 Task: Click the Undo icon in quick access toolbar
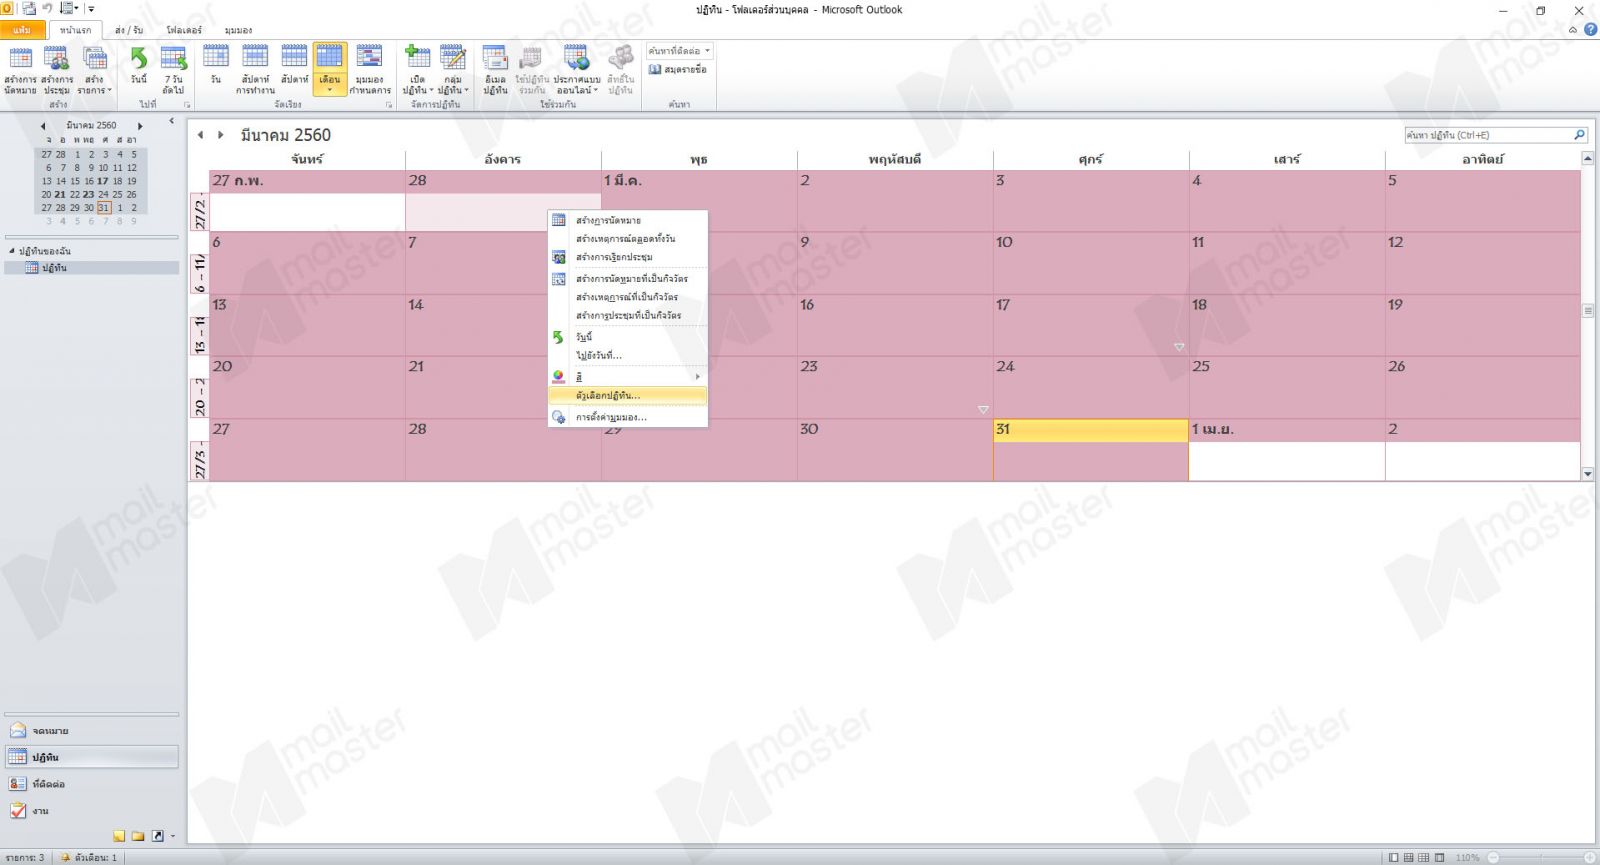47,9
